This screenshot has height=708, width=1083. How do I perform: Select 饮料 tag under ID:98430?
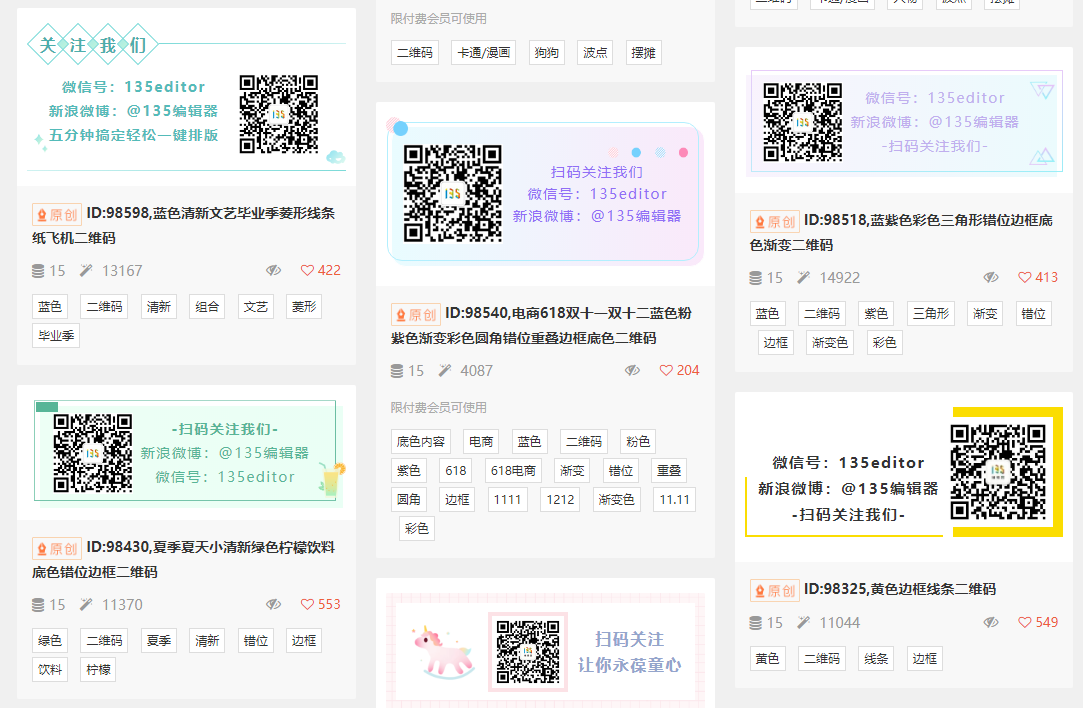[x=50, y=669]
